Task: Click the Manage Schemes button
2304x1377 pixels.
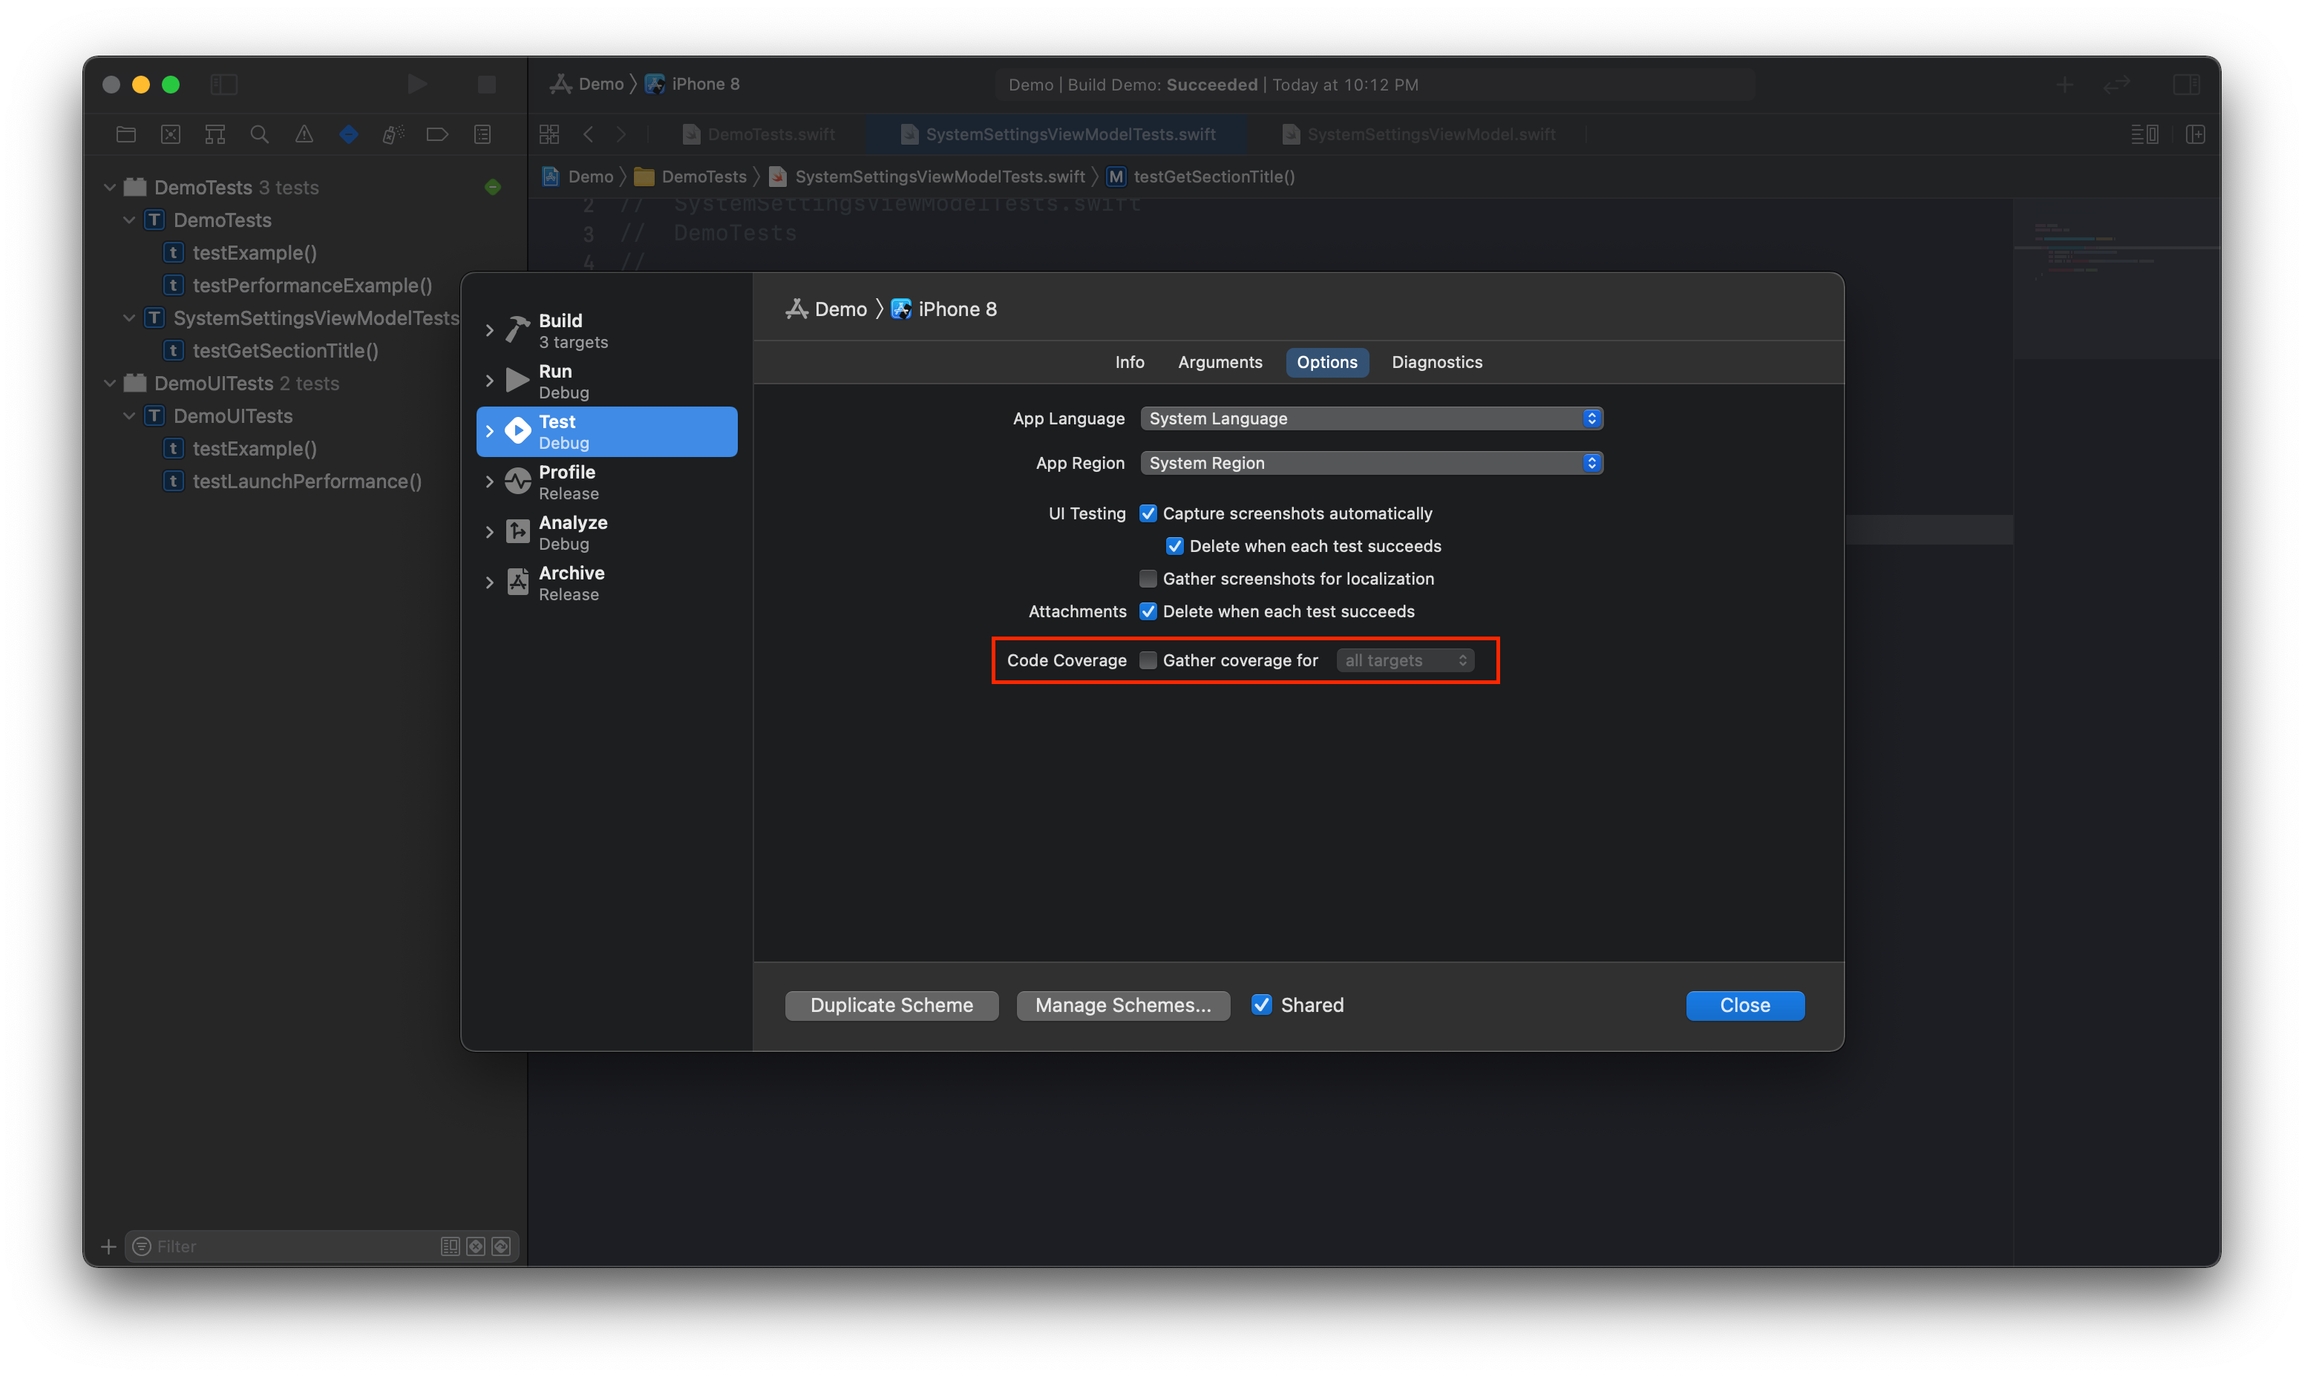Action: 1122,1005
